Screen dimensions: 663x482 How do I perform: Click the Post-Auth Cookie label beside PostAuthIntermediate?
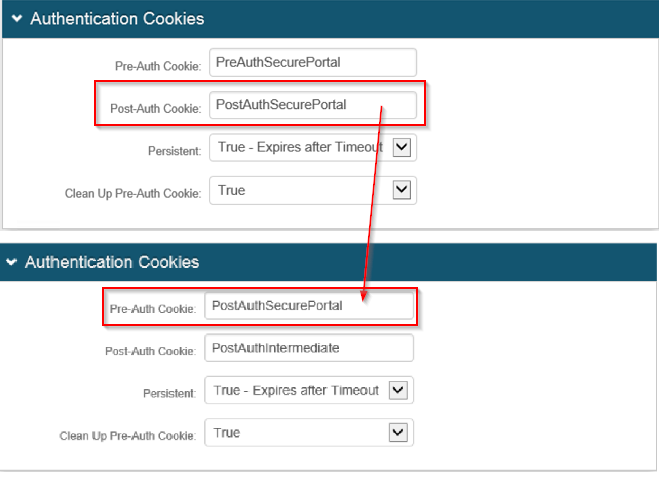pyautogui.click(x=151, y=351)
